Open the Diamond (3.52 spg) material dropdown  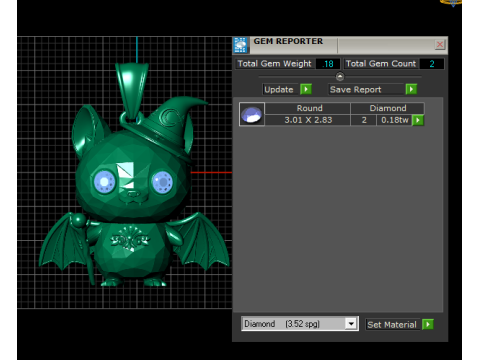point(351,324)
